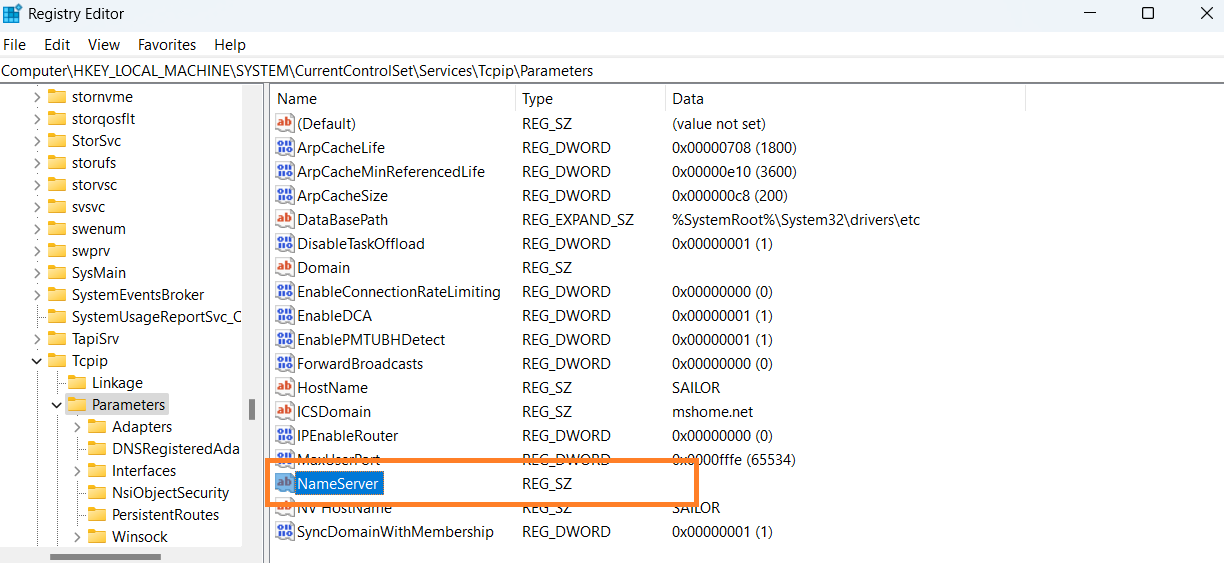Sort values by Name column header
The image size is (1224, 563).
(390, 99)
